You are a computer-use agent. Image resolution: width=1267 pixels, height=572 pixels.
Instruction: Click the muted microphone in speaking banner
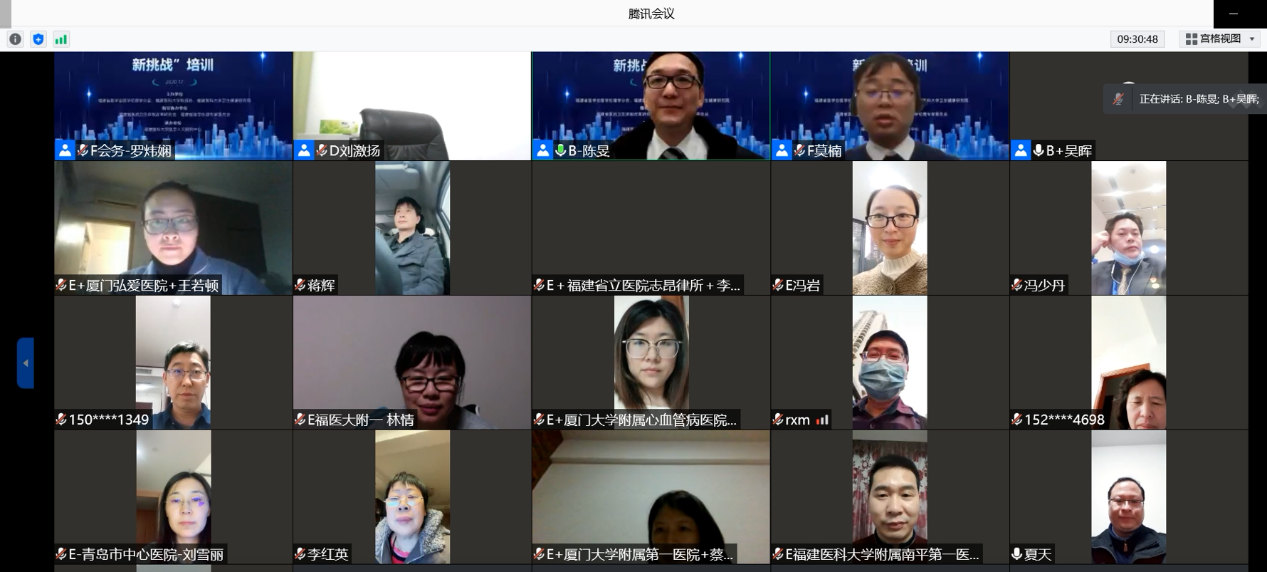point(1121,99)
